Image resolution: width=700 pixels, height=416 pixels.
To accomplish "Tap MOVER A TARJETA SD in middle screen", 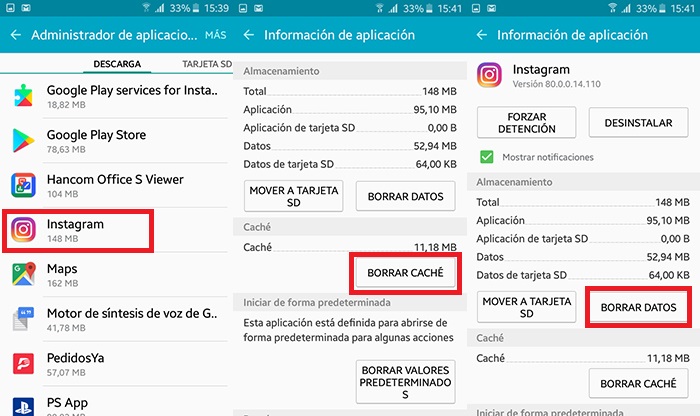I will [293, 196].
